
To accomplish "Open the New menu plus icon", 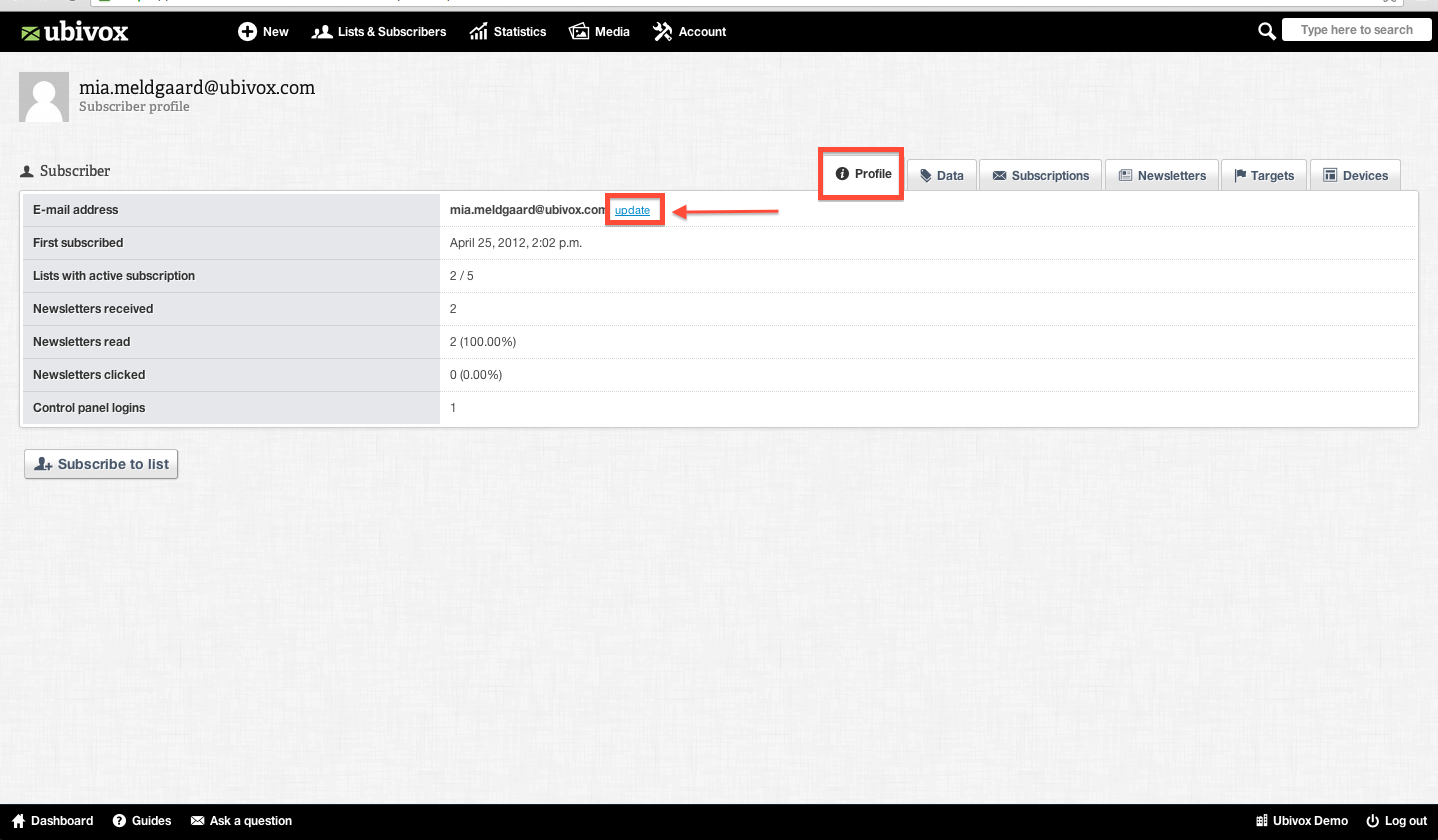I will coord(247,32).
